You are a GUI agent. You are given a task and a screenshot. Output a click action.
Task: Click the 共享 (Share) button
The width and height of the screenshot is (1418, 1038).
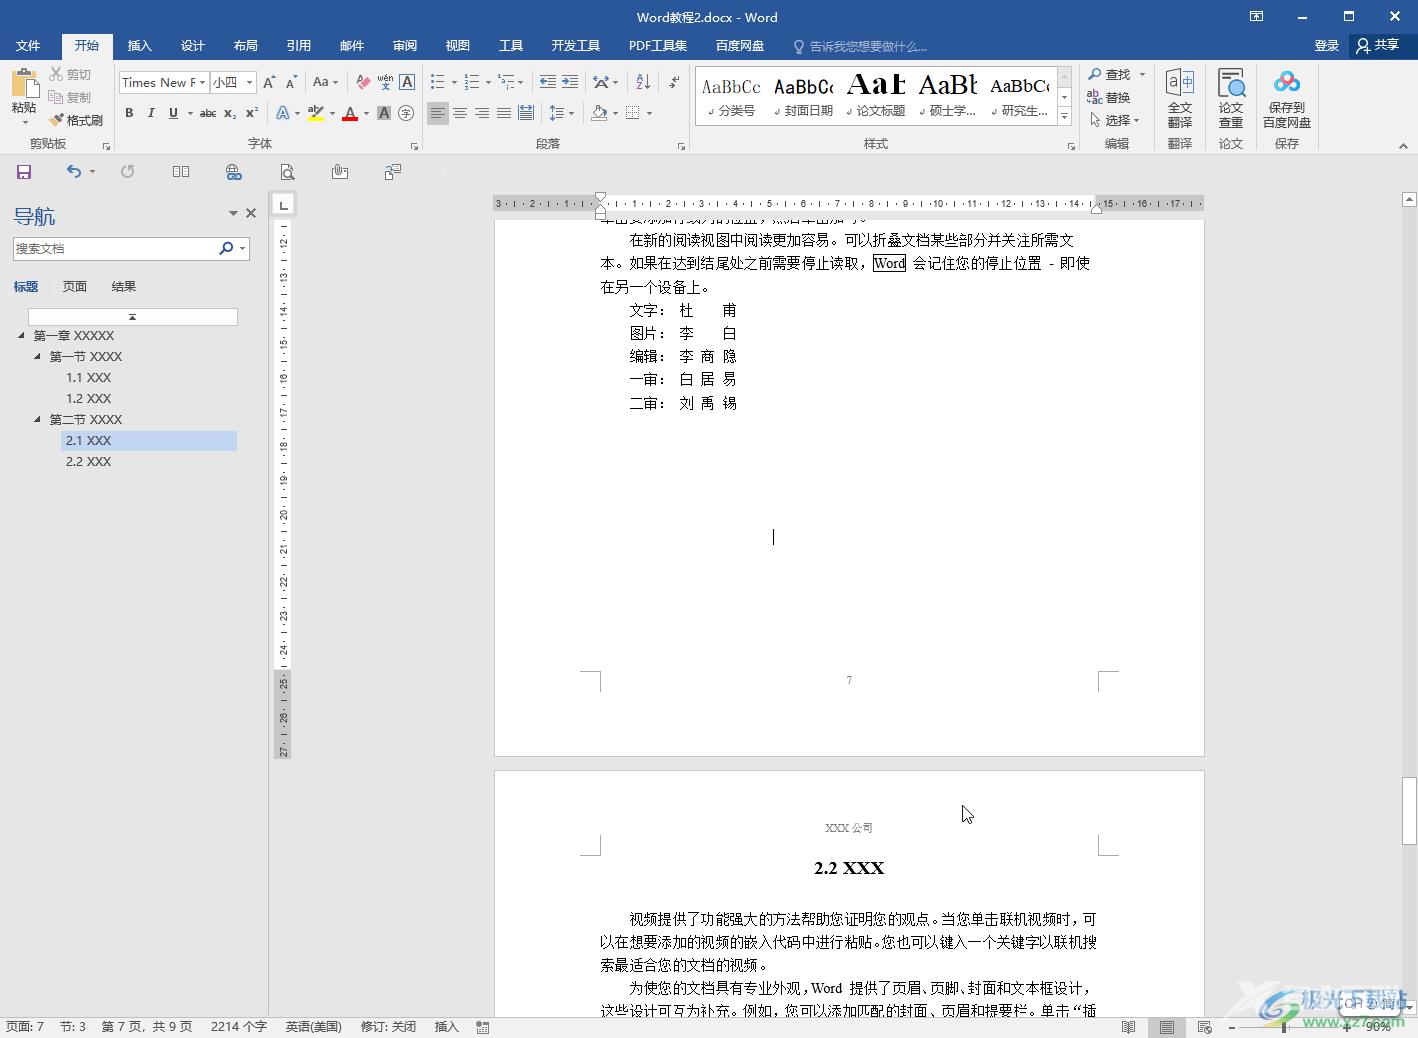pyautogui.click(x=1378, y=46)
